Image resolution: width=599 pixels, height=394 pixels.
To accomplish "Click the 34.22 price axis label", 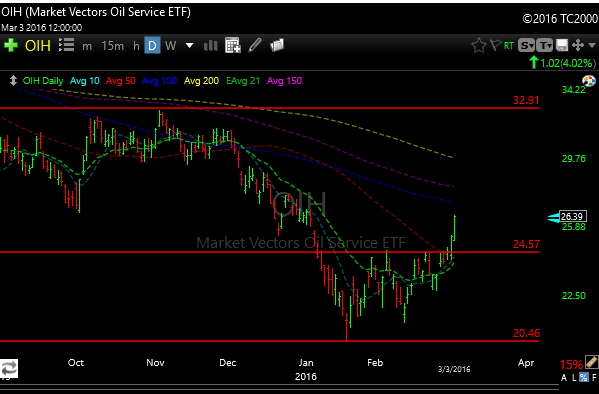I will point(573,89).
